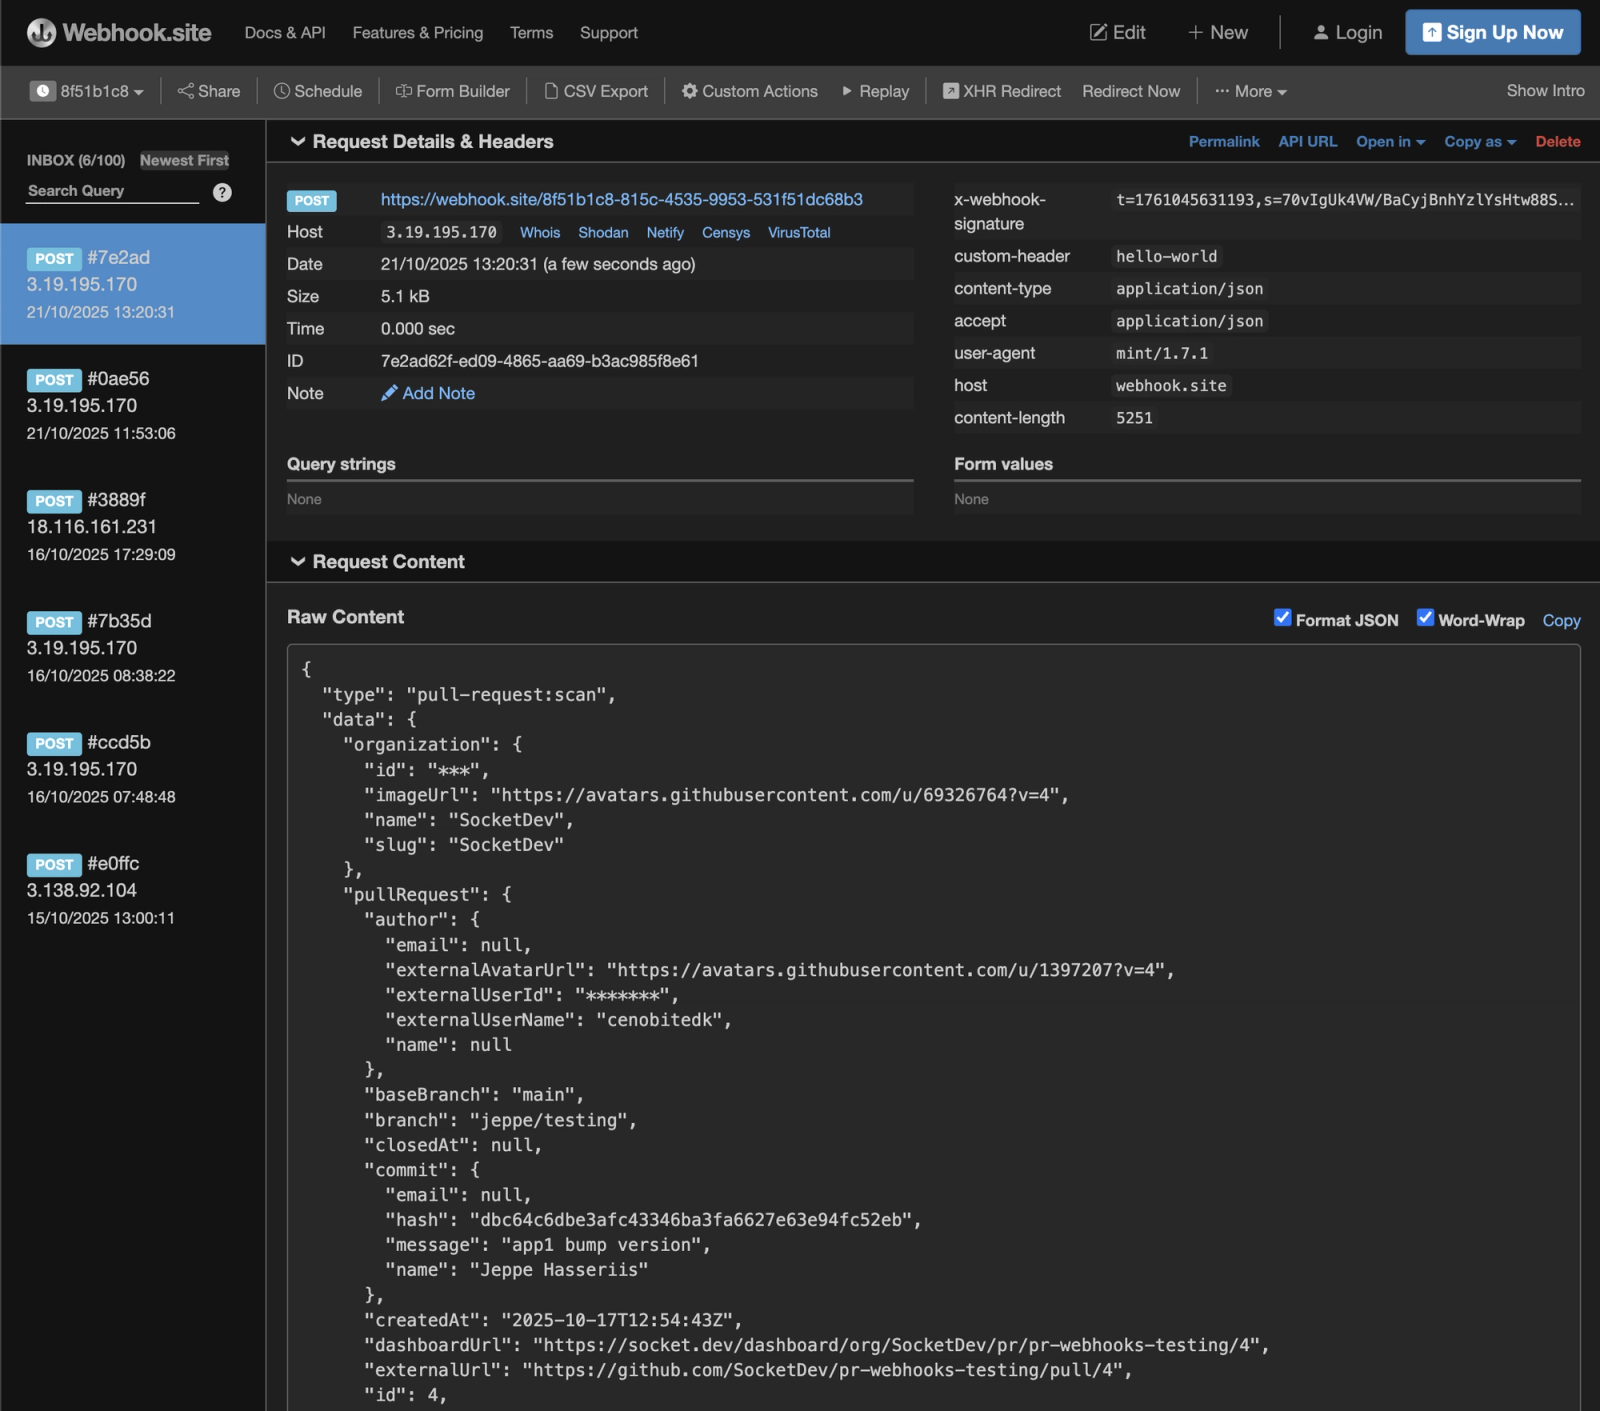1600x1411 pixels.
Task: Click the CSV Export file icon
Action: point(551,91)
